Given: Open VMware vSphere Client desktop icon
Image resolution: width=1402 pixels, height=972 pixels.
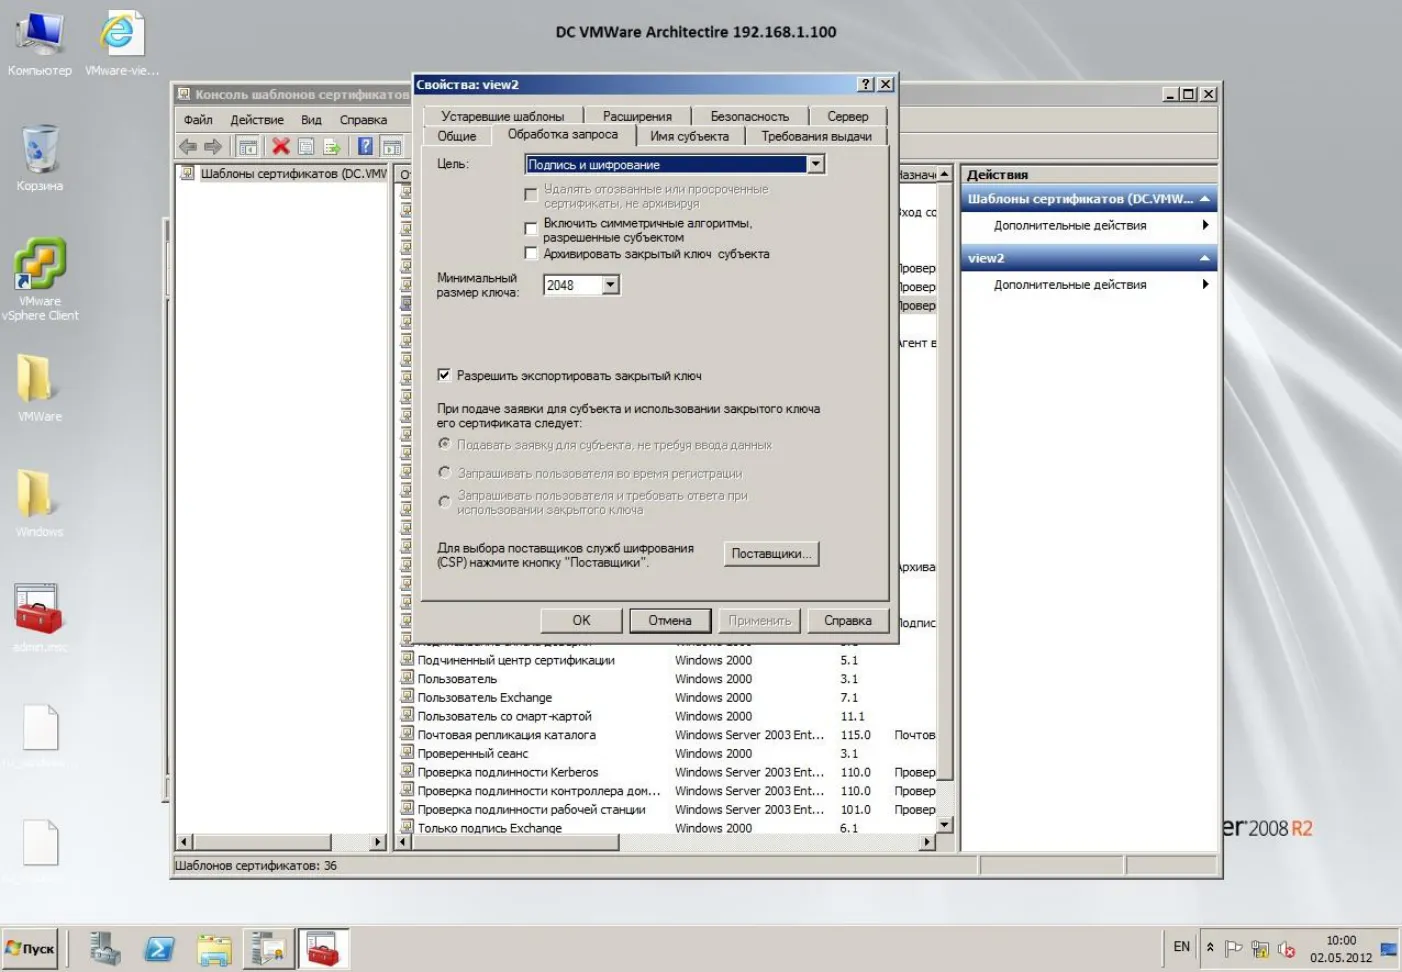Looking at the screenshot, I should (40, 279).
